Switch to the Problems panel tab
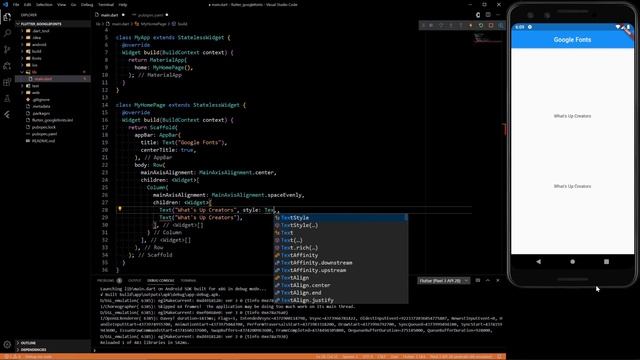 pos(106,280)
